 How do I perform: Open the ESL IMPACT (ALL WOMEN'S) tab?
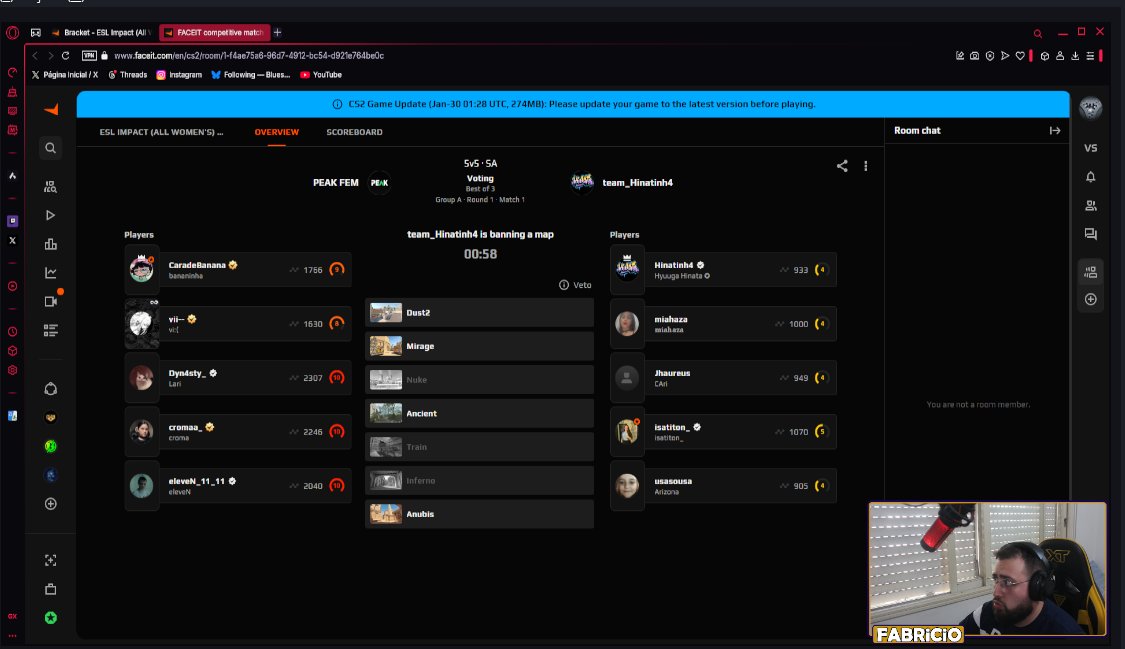pos(161,132)
